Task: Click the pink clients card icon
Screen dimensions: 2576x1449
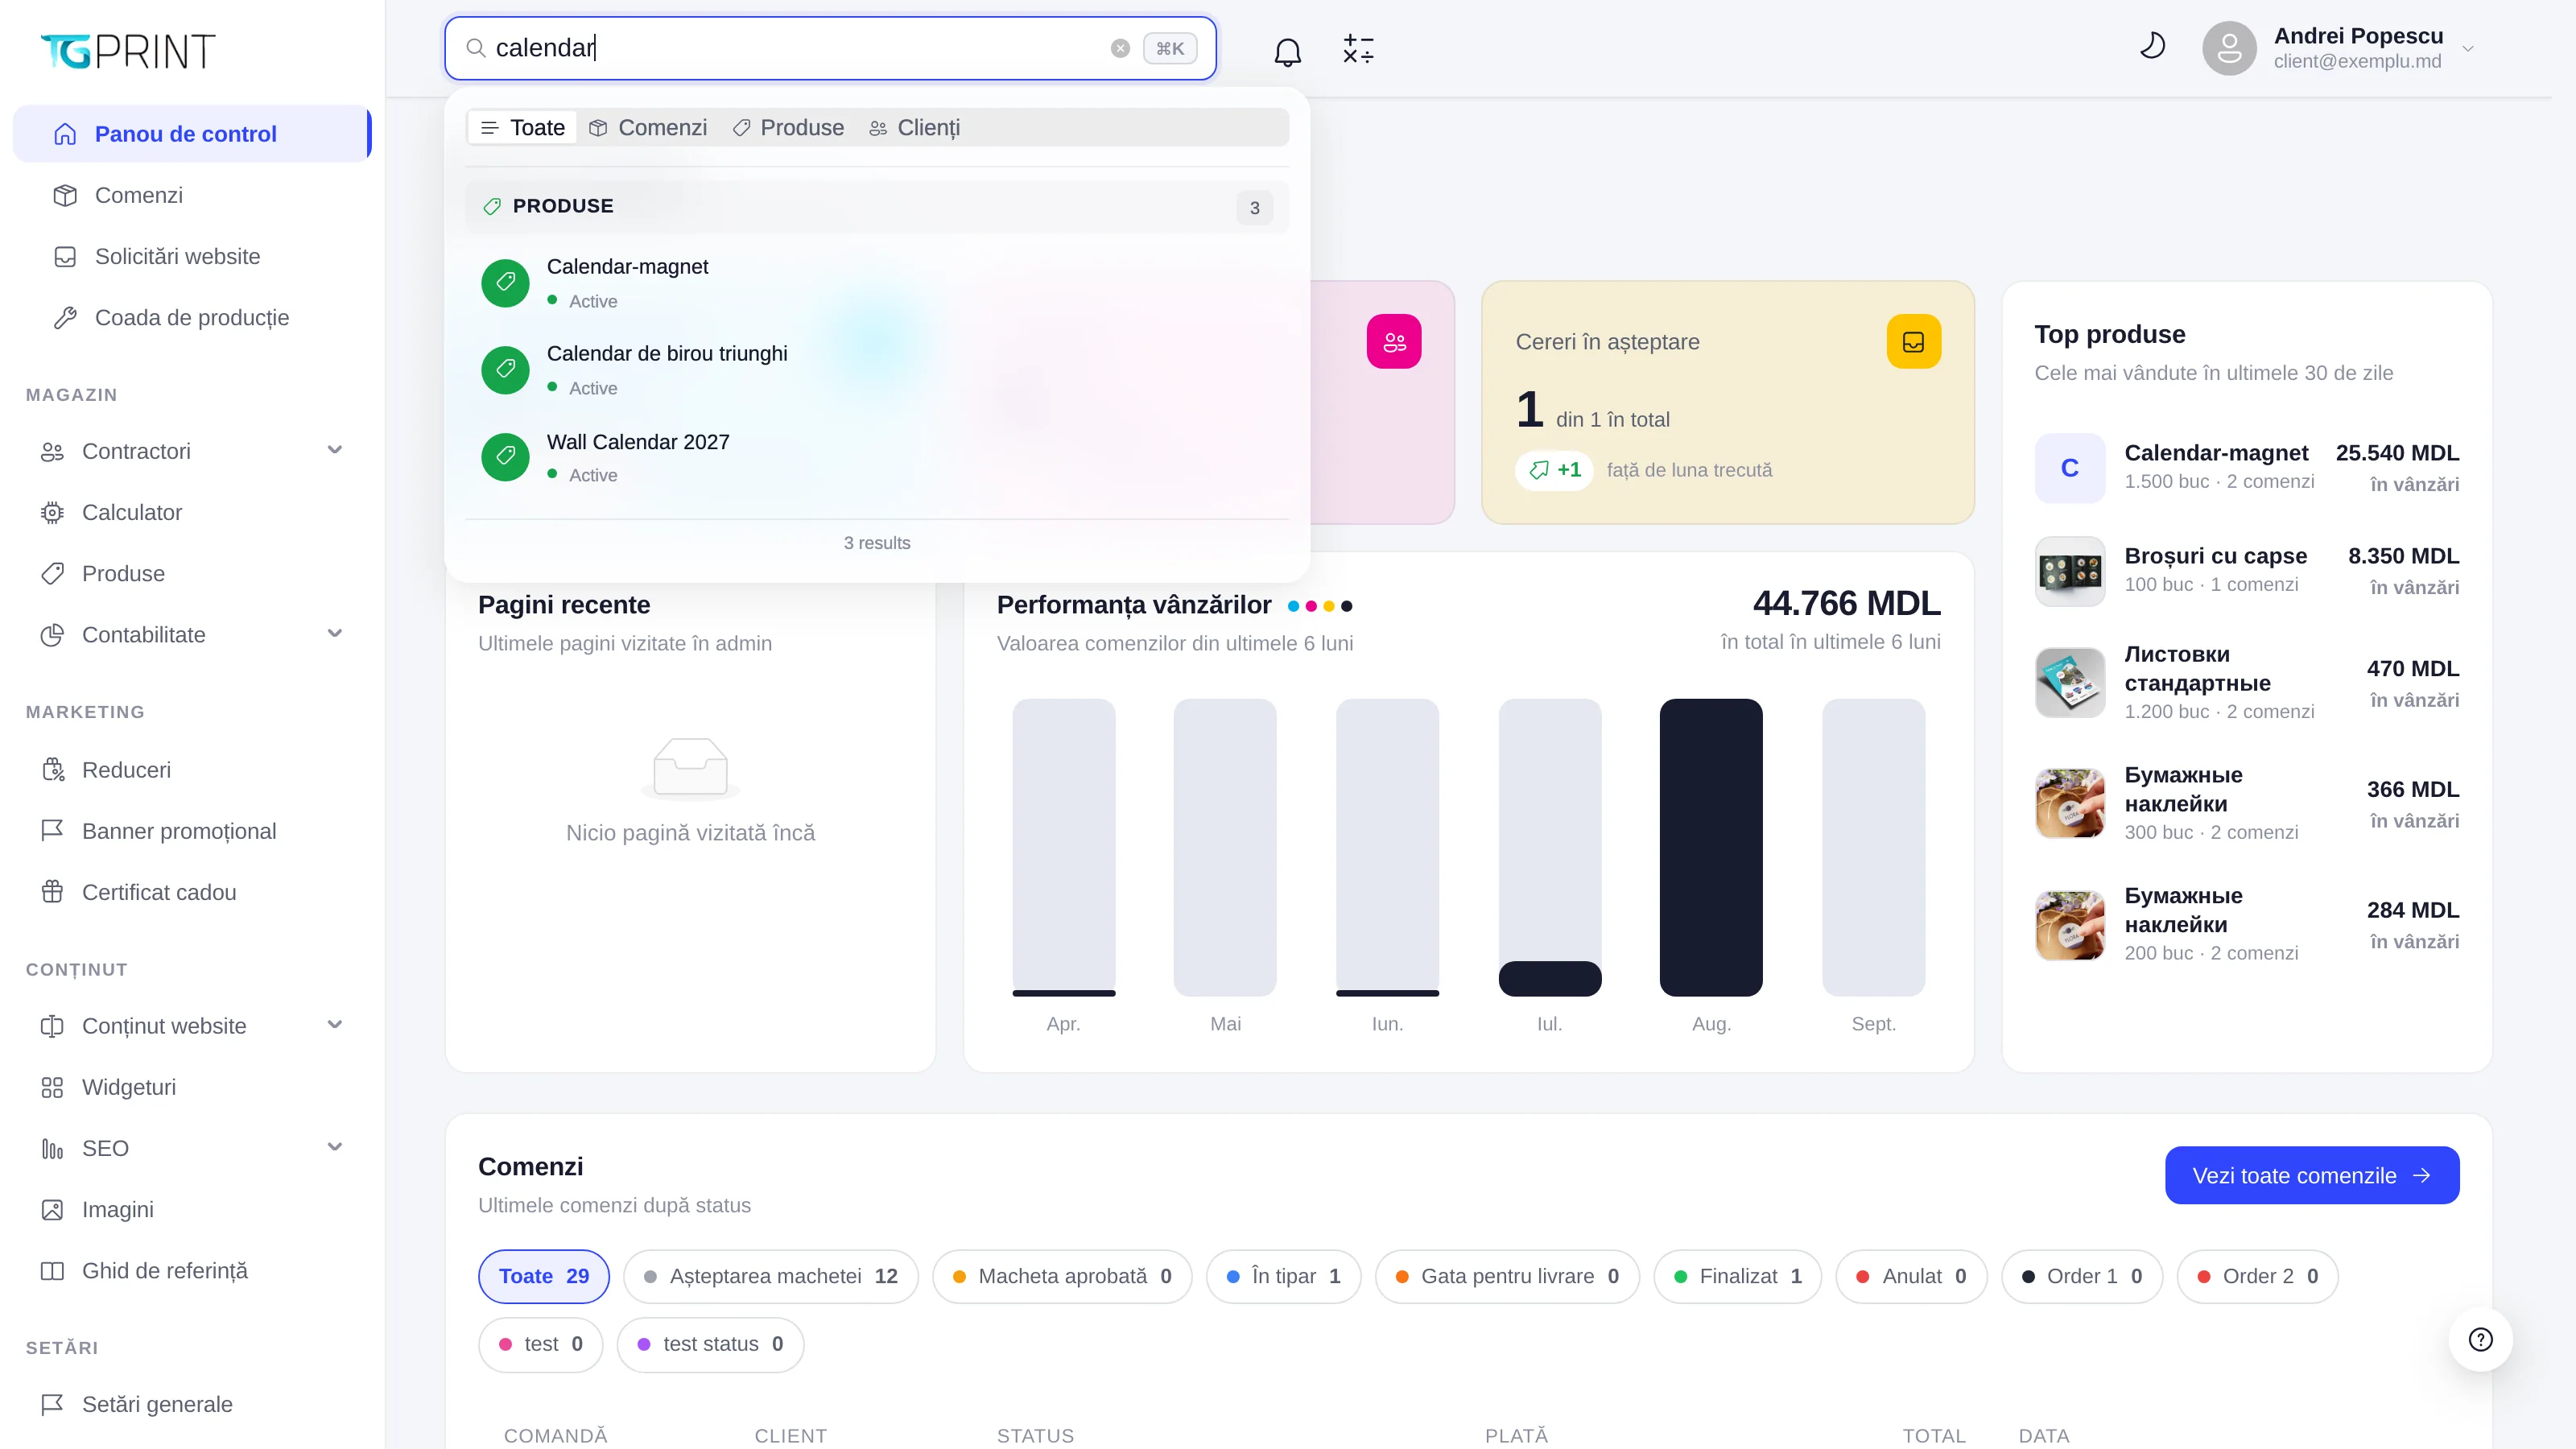Action: [x=1394, y=342]
